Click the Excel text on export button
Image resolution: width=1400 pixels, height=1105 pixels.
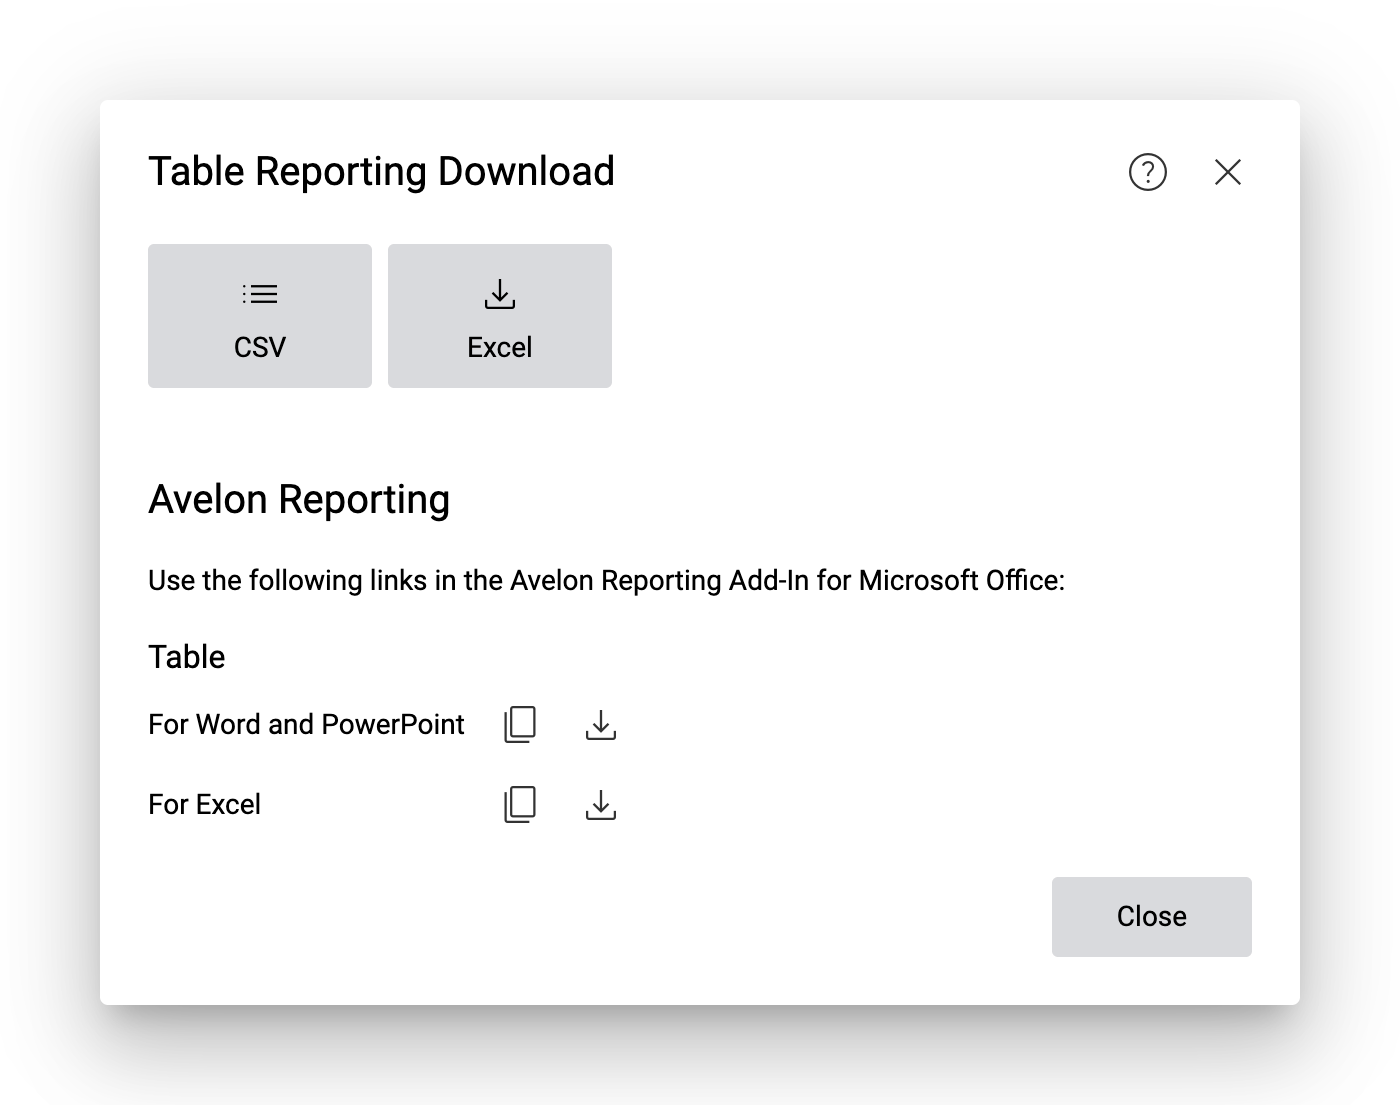[500, 347]
